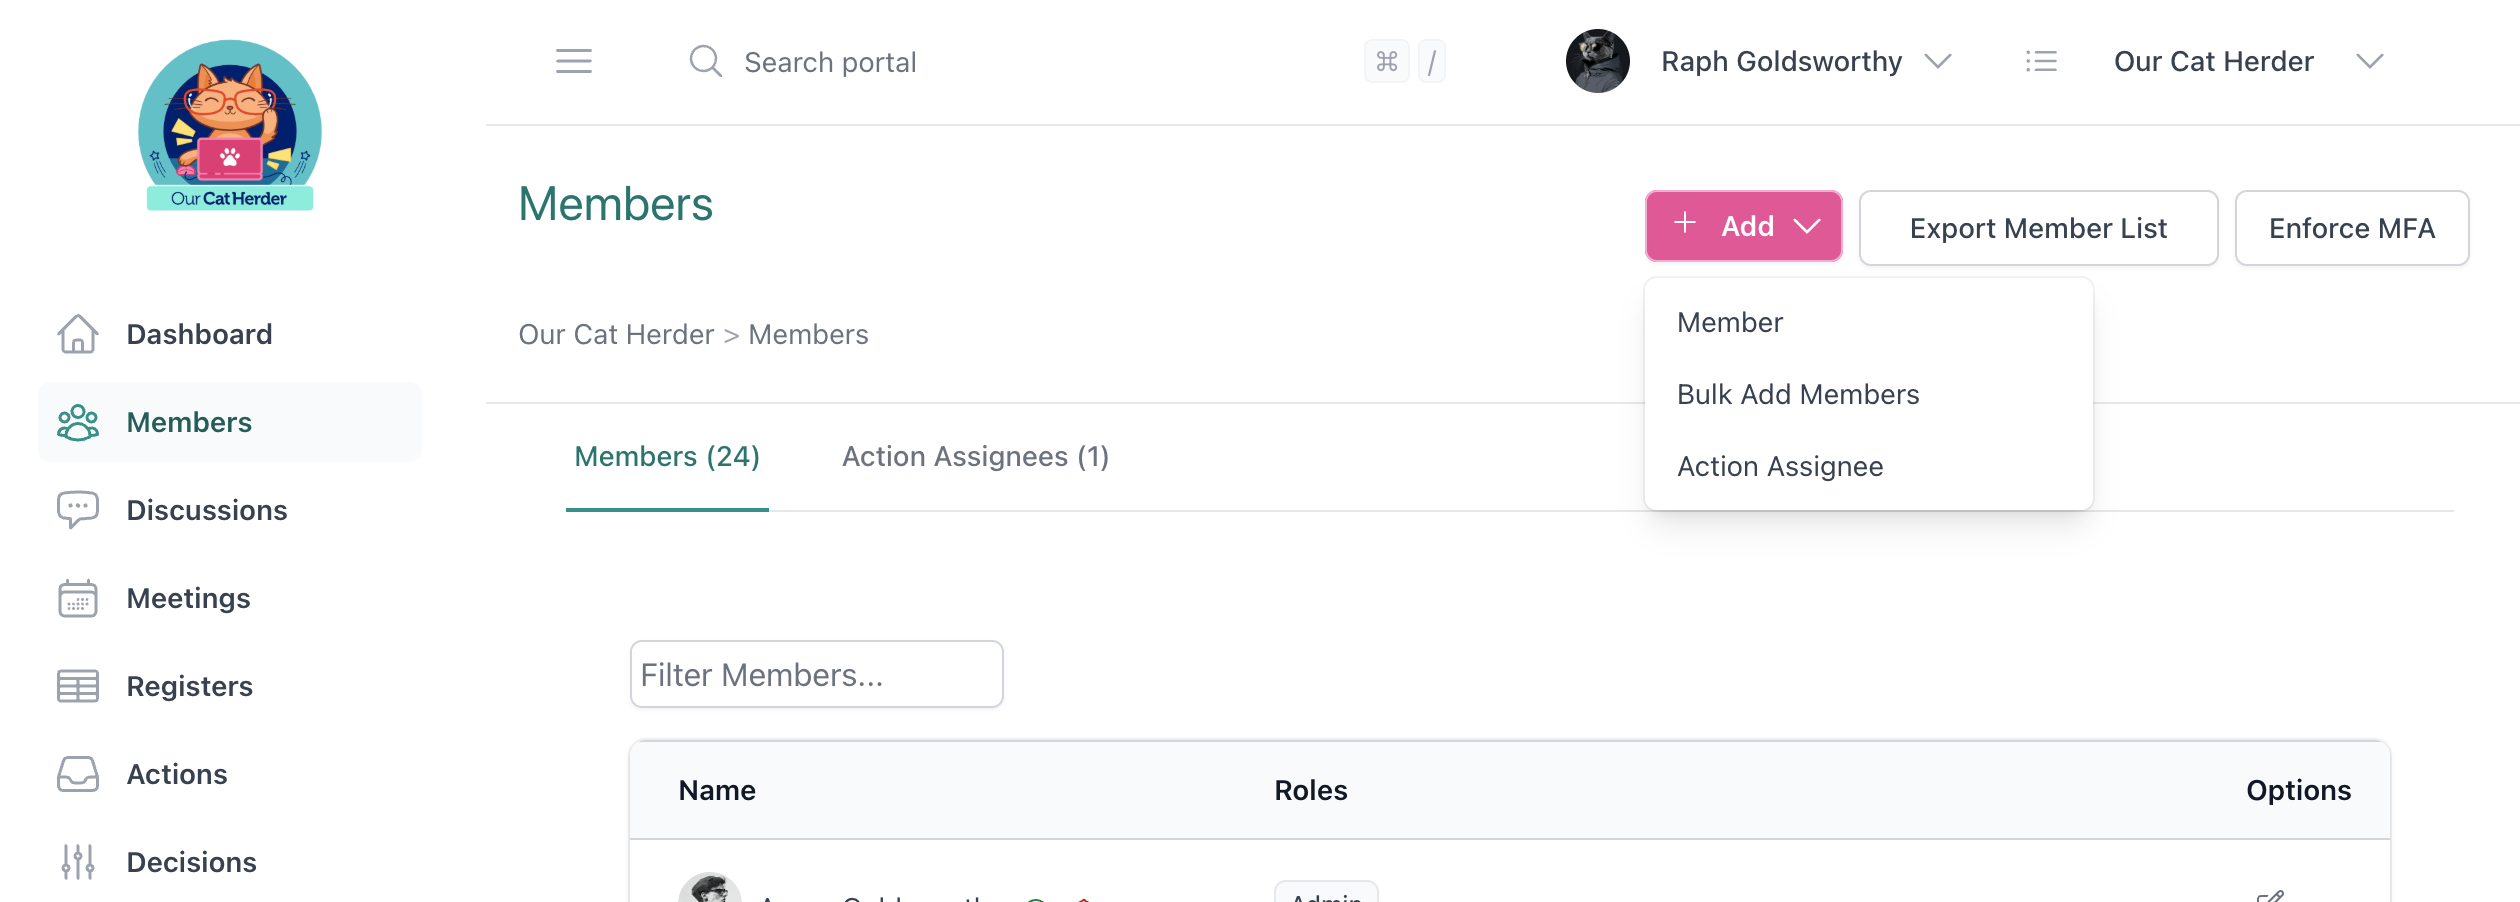Open Decisions using the sliders icon
Screen dimensions: 2520x902
click(78, 861)
